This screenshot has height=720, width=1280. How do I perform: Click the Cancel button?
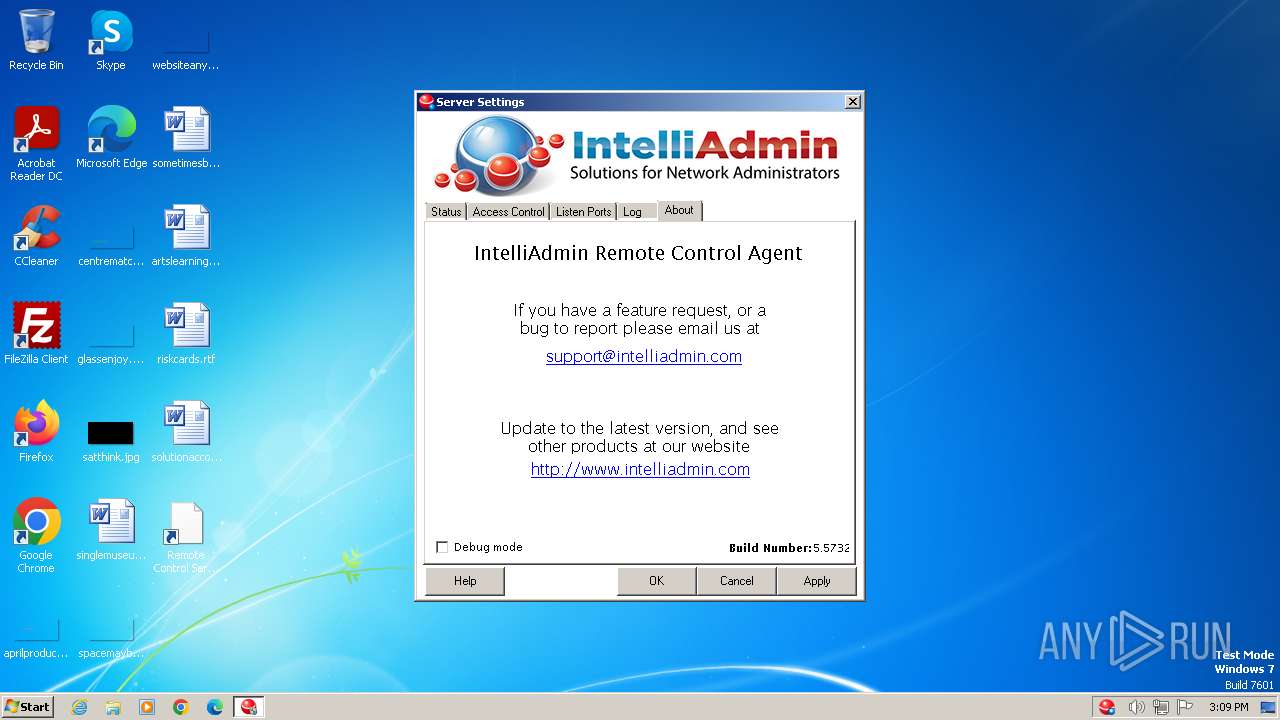pos(737,581)
